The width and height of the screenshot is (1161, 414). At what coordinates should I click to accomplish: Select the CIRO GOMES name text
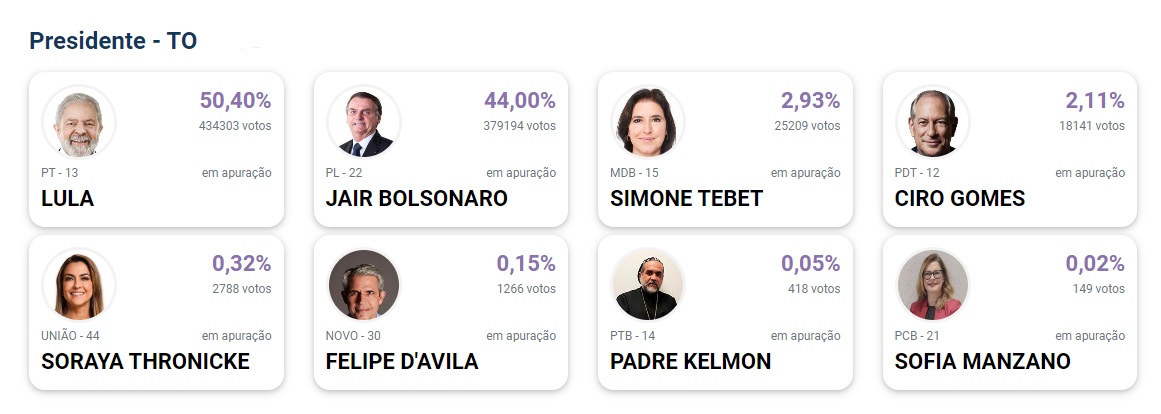pos(960,198)
